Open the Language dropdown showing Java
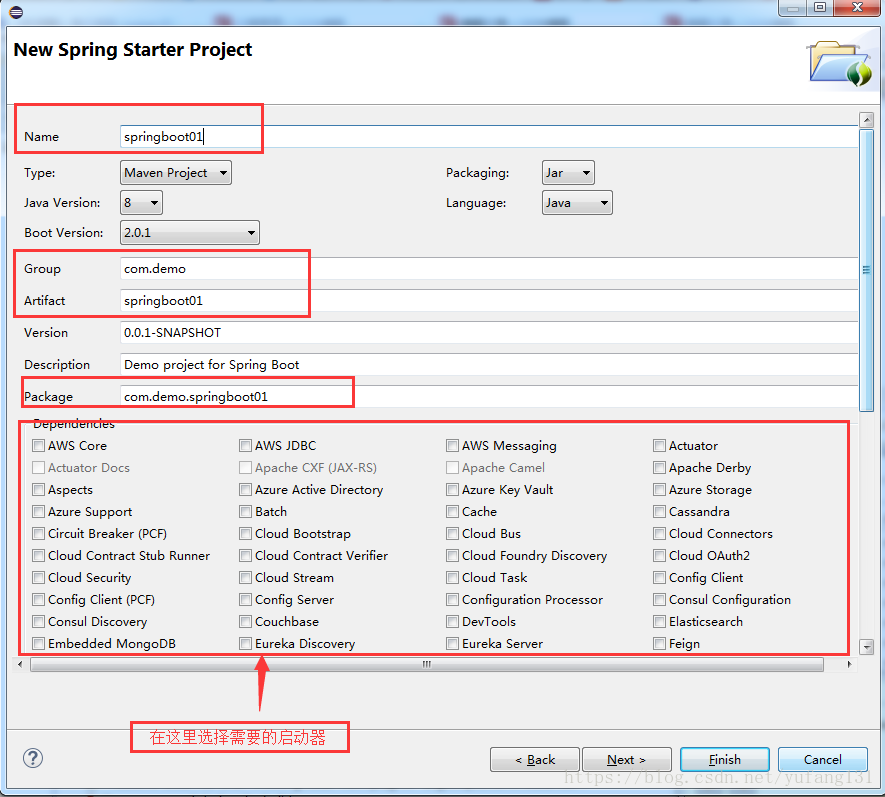This screenshot has height=797, width=885. (577, 203)
